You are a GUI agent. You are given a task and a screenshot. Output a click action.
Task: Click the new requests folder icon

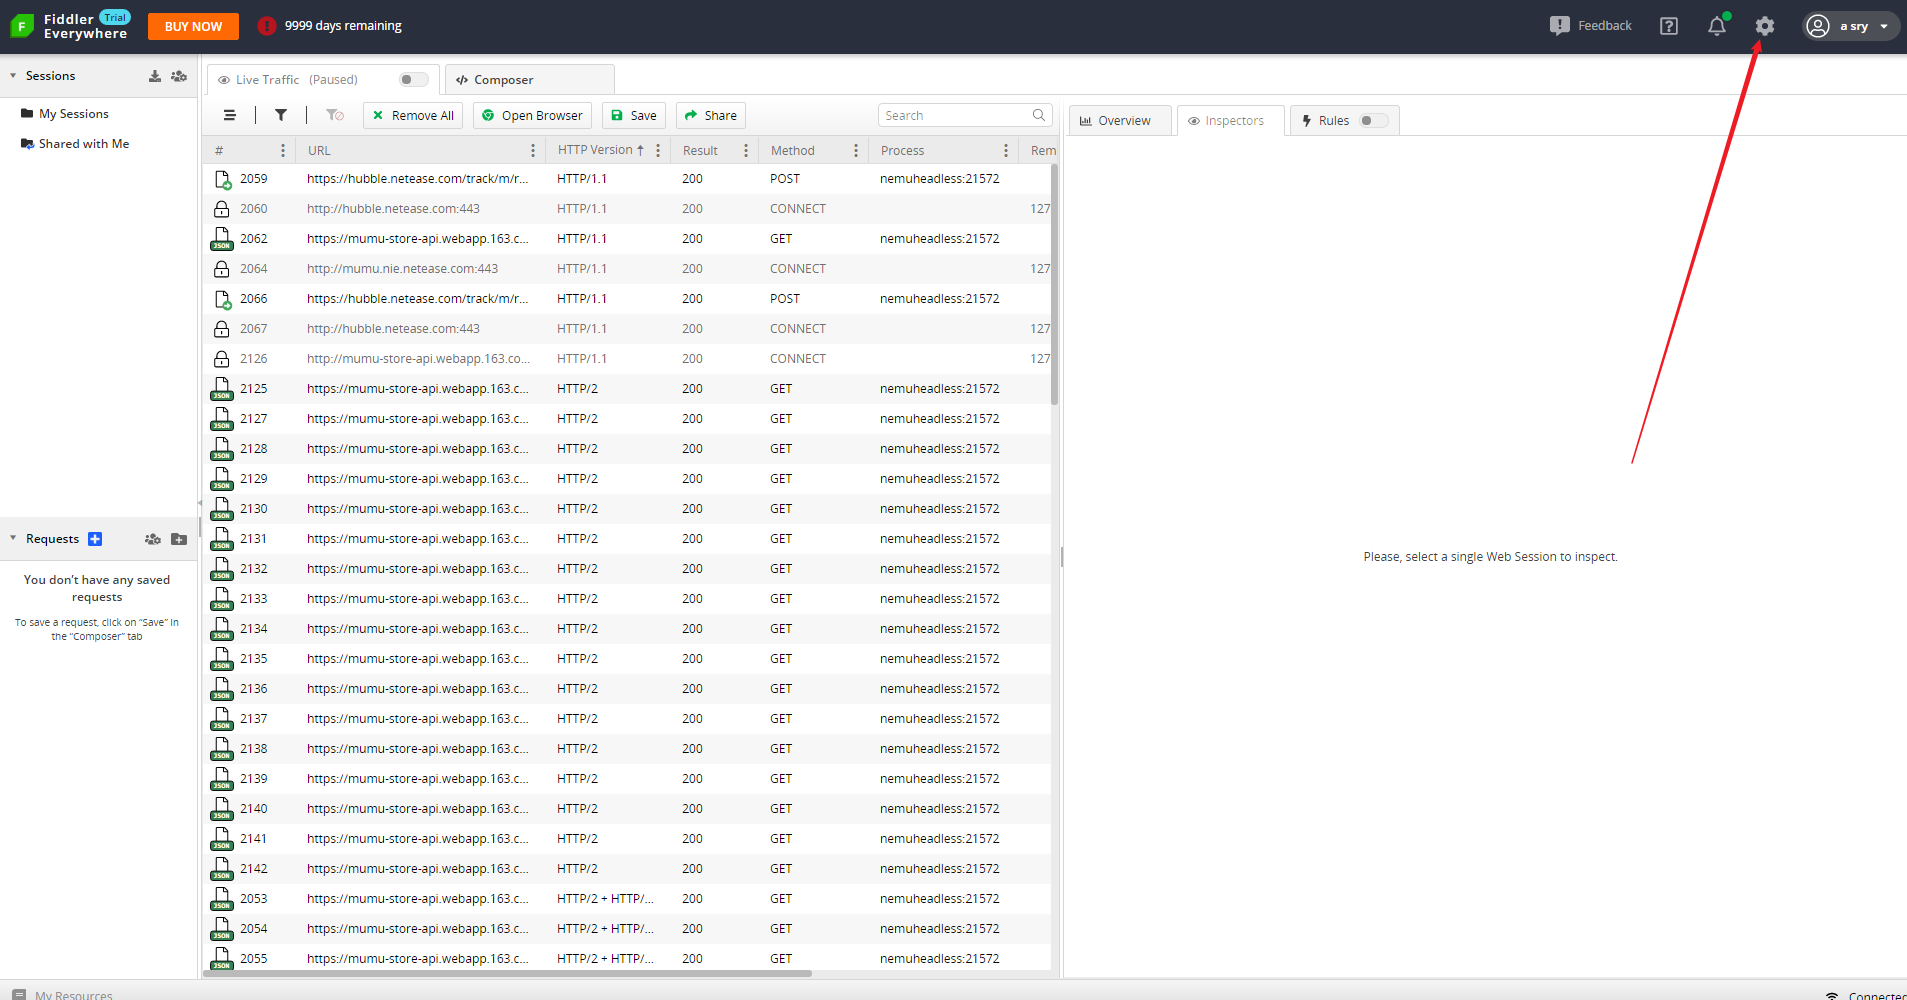coord(179,539)
